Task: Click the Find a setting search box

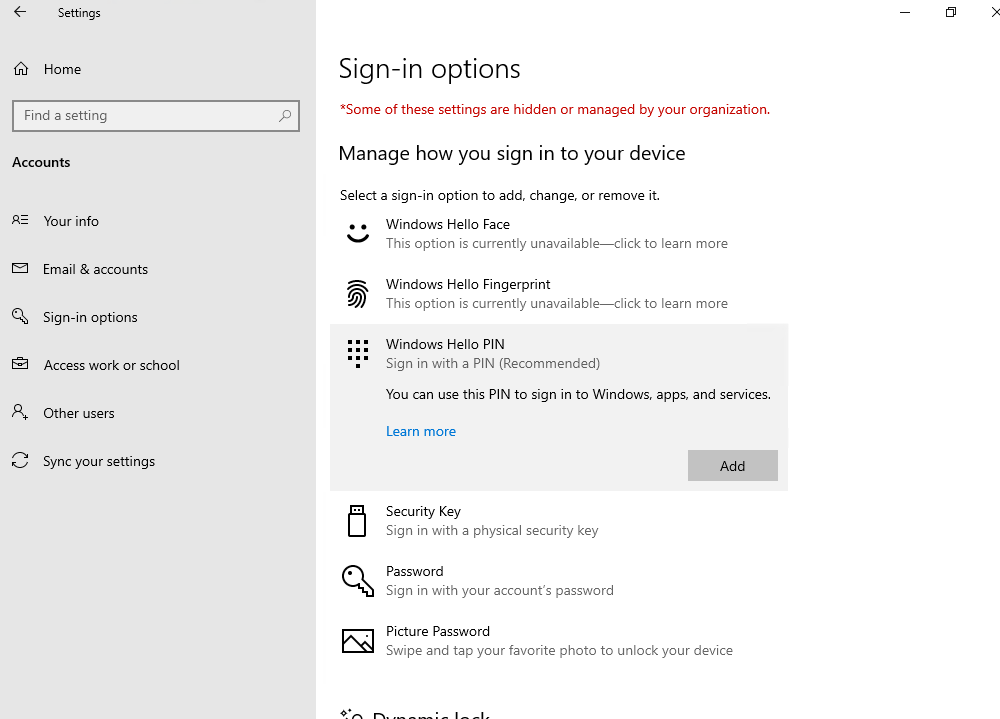Action: (x=156, y=115)
